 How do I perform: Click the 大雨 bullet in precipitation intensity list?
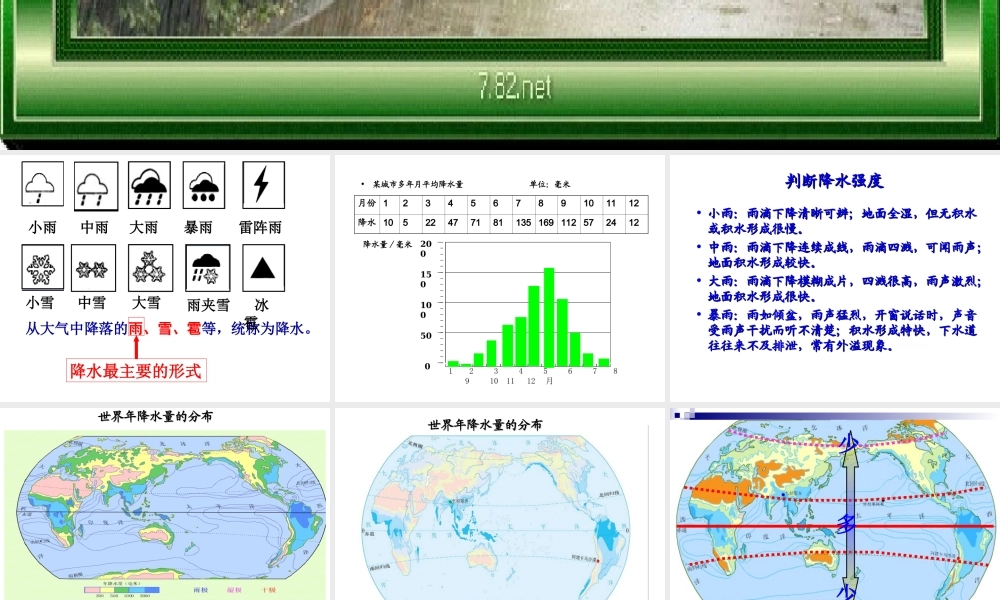tap(843, 288)
